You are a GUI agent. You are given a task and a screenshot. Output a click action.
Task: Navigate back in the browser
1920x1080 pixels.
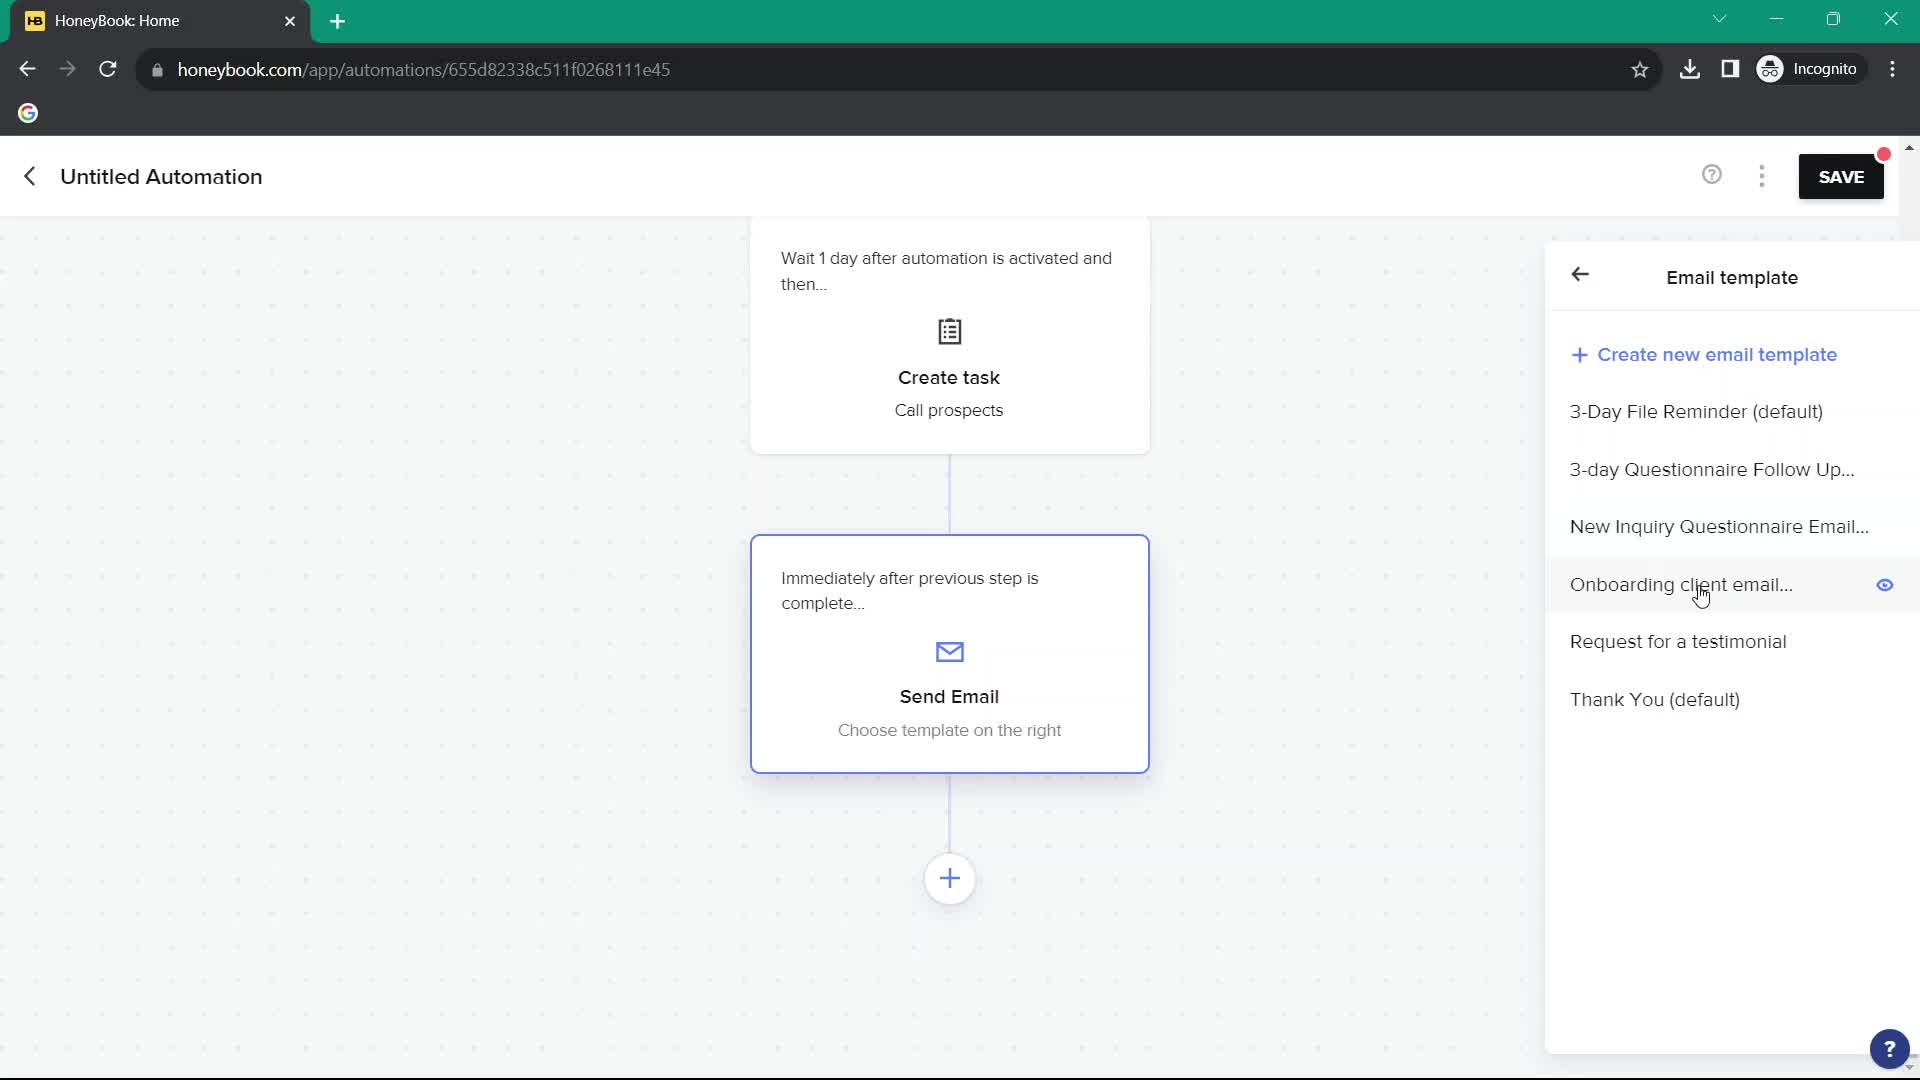tap(28, 69)
